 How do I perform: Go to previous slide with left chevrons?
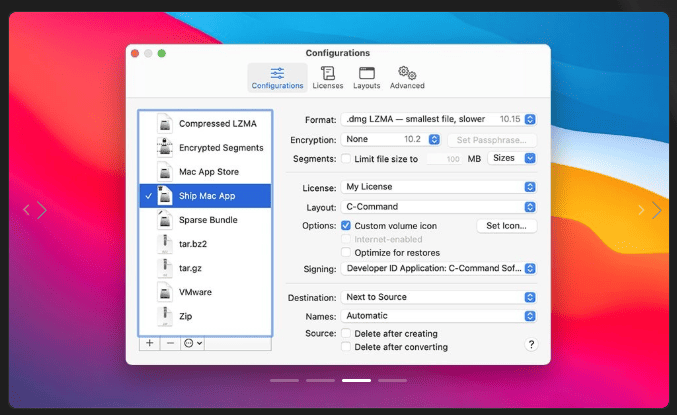tap(35, 210)
